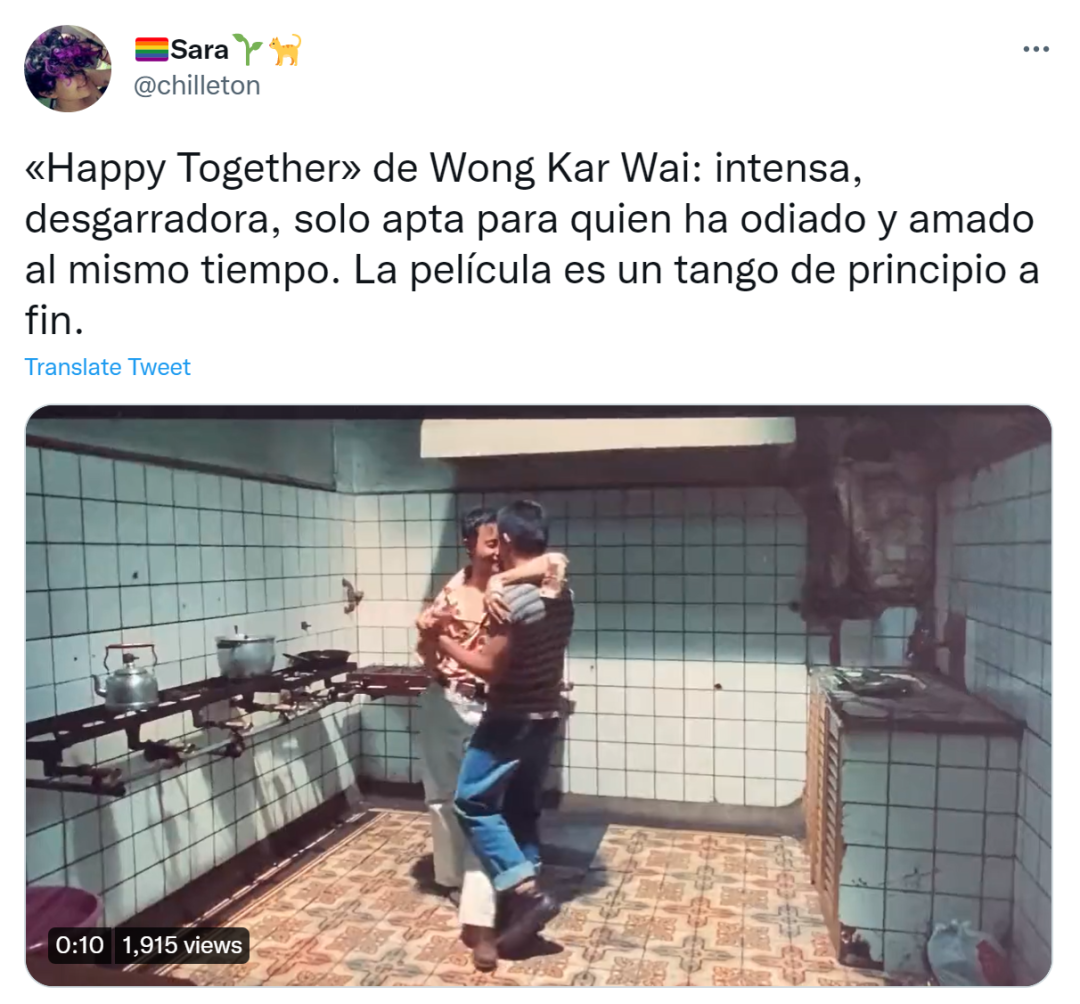Click the display name Sara

click(x=199, y=50)
